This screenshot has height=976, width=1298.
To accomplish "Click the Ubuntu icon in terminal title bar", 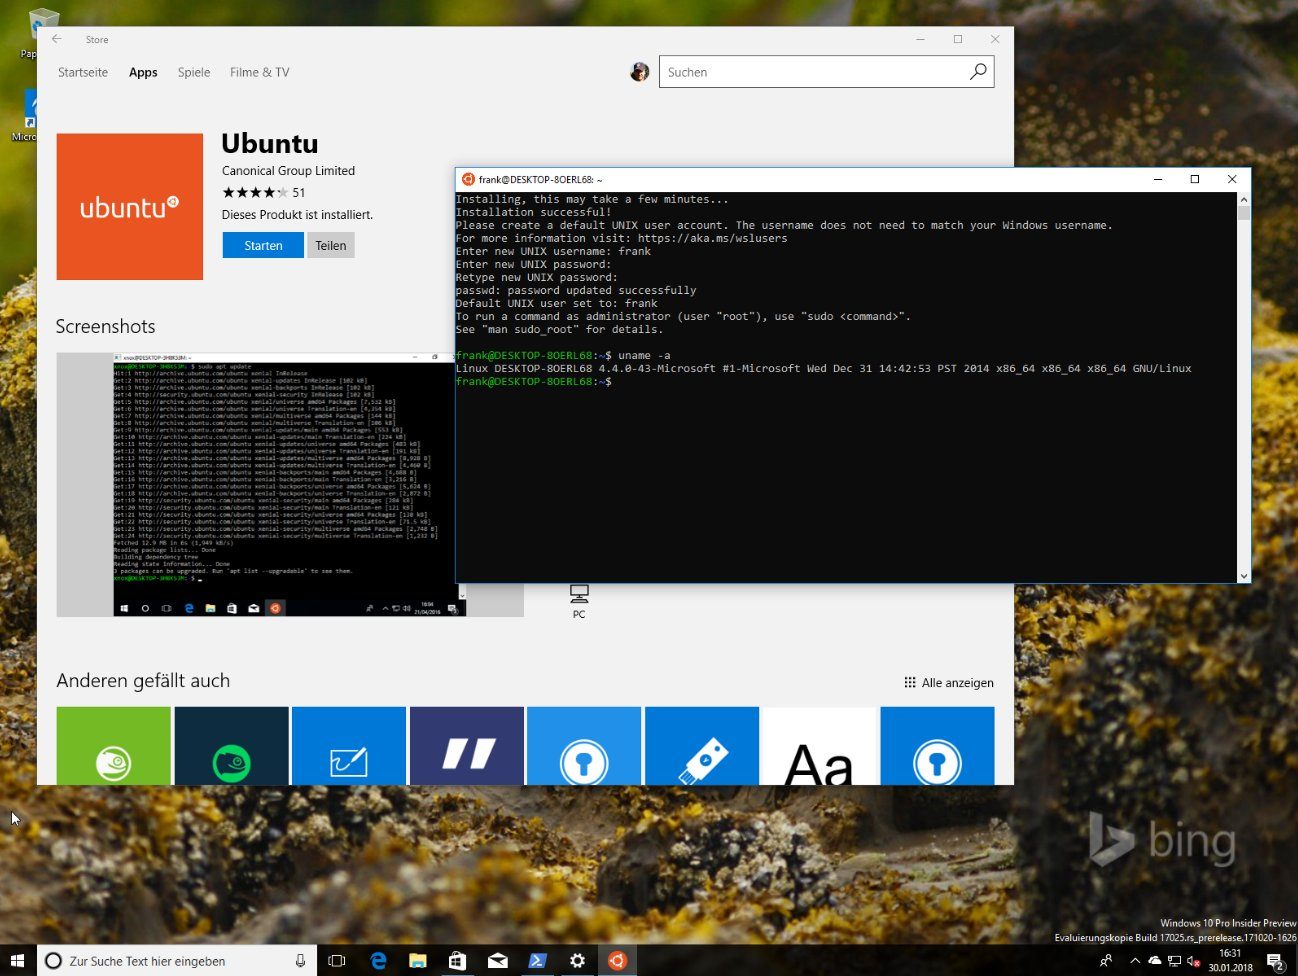I will (468, 179).
